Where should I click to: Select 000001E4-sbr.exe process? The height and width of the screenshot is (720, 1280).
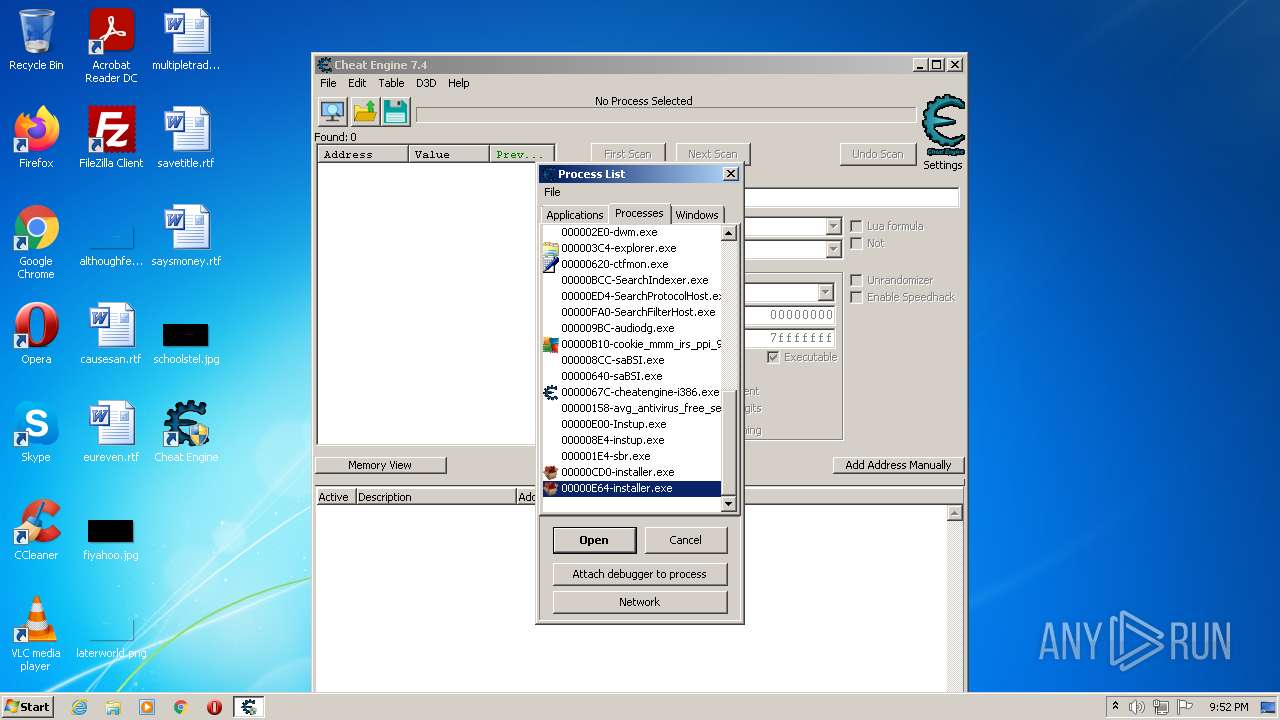pyautogui.click(x=631, y=456)
